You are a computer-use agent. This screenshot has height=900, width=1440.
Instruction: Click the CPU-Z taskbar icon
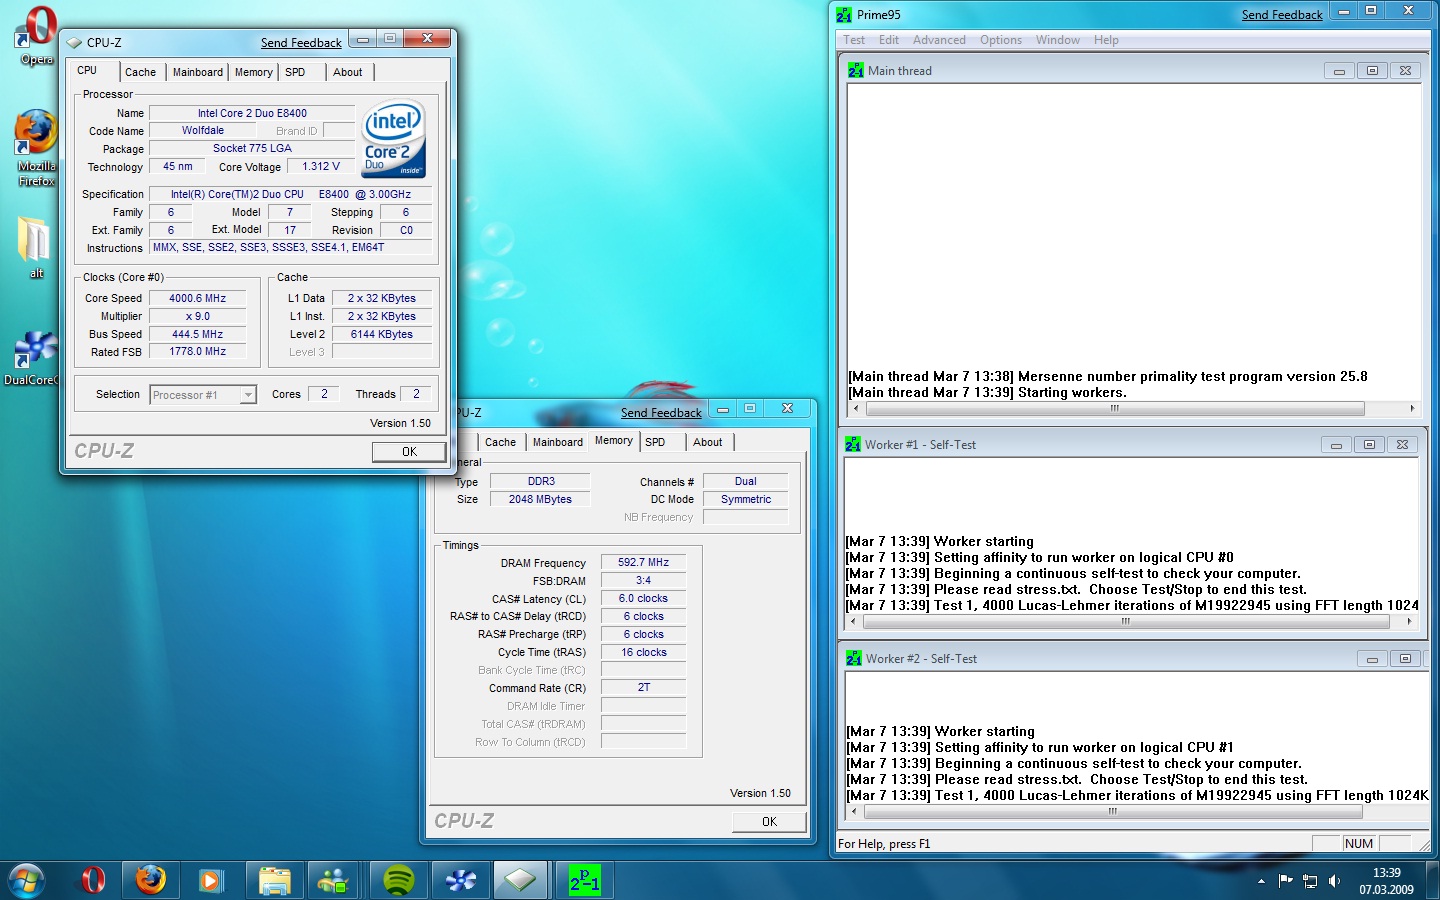point(521,880)
